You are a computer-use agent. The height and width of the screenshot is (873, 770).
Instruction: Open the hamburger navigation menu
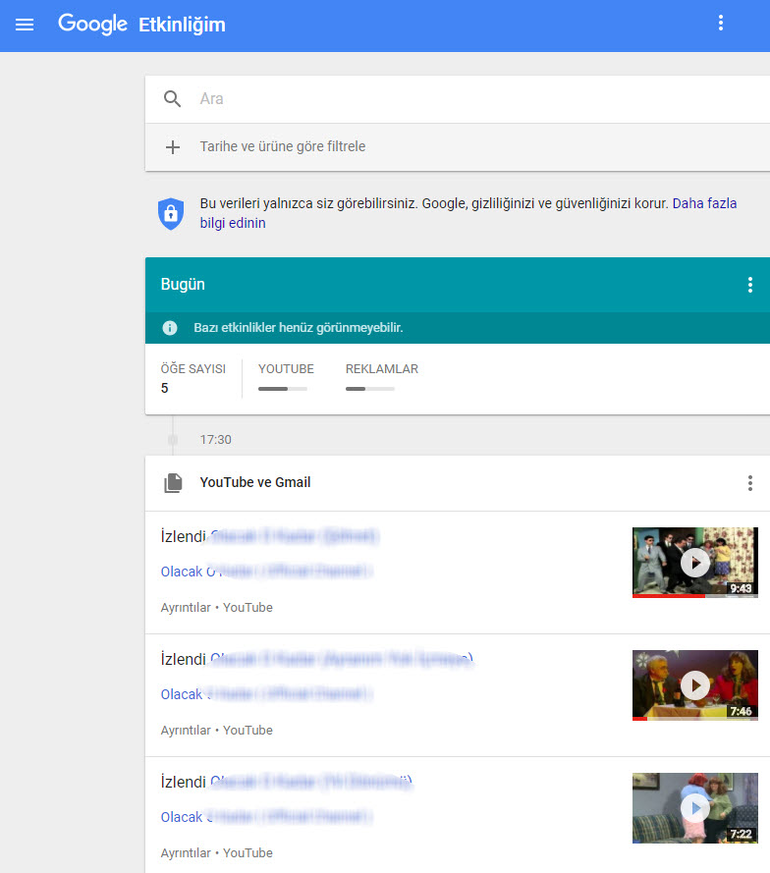(24, 25)
